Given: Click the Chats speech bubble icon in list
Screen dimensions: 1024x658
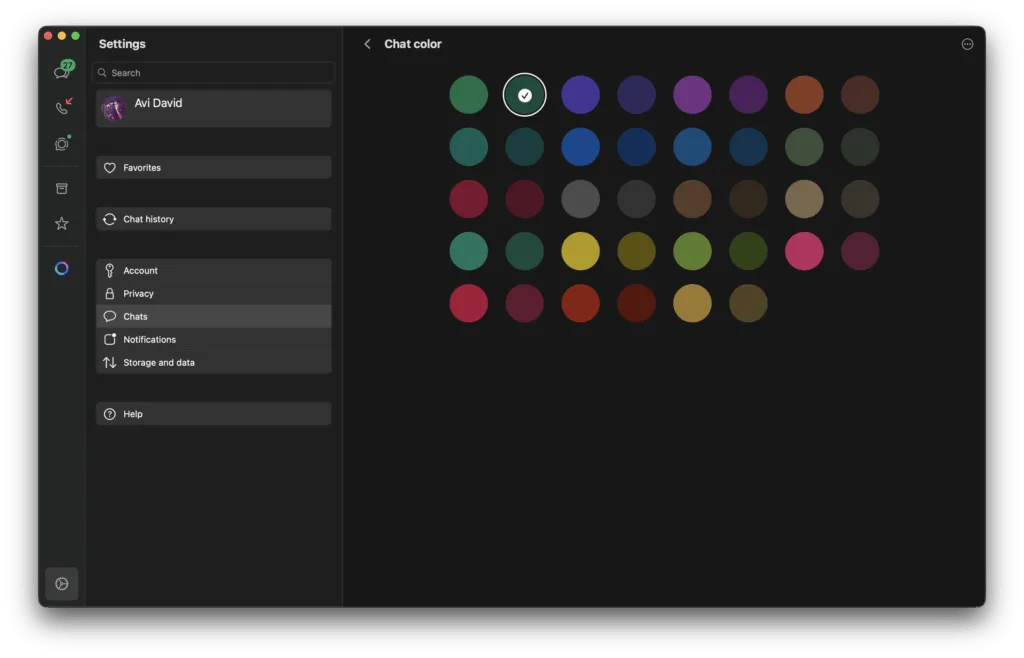Looking at the screenshot, I should click(110, 317).
